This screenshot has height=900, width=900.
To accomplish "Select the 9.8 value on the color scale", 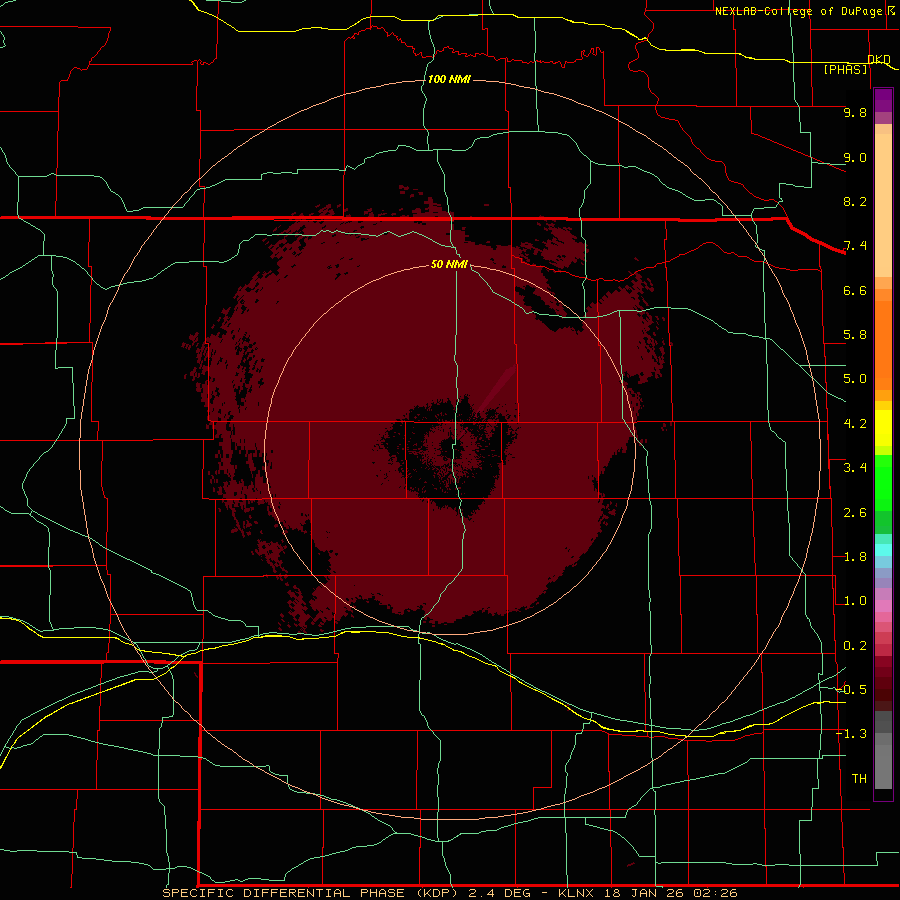I will pyautogui.click(x=855, y=112).
